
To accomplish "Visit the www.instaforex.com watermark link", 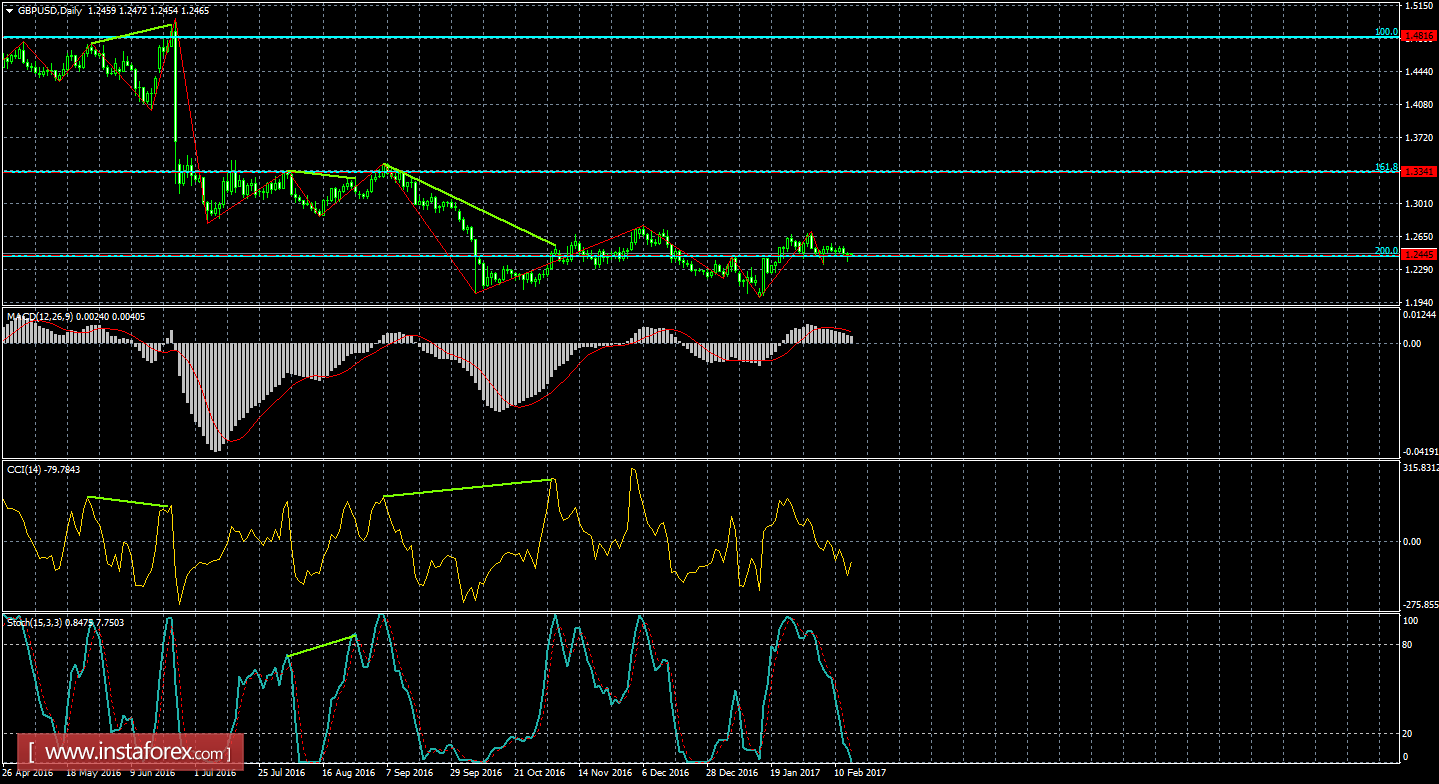I will (x=130, y=750).
